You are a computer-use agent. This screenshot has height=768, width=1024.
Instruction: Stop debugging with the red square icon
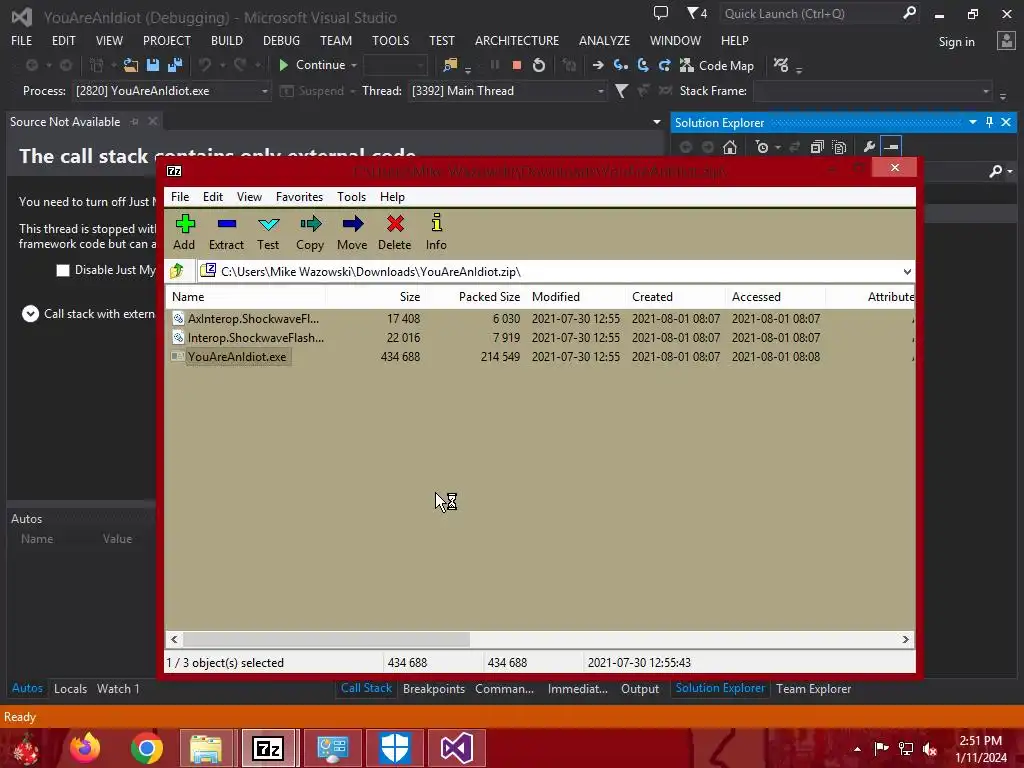tap(517, 65)
